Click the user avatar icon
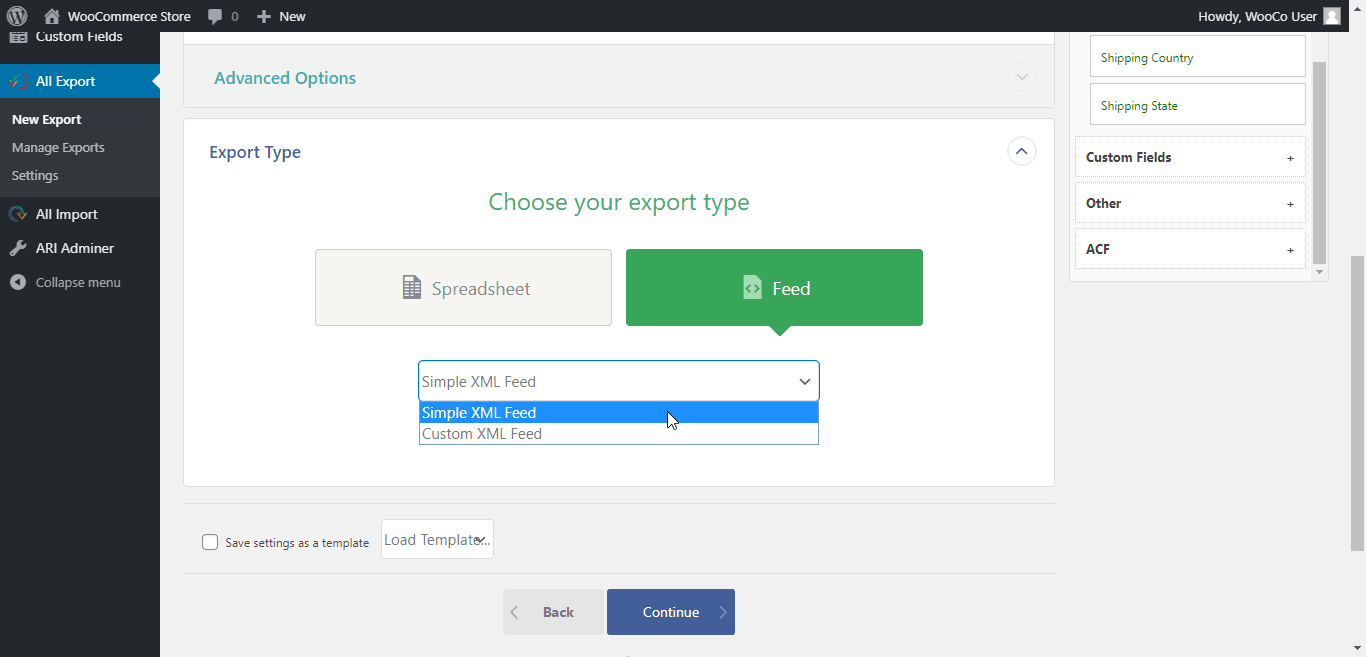The width and height of the screenshot is (1366, 657). (1332, 16)
